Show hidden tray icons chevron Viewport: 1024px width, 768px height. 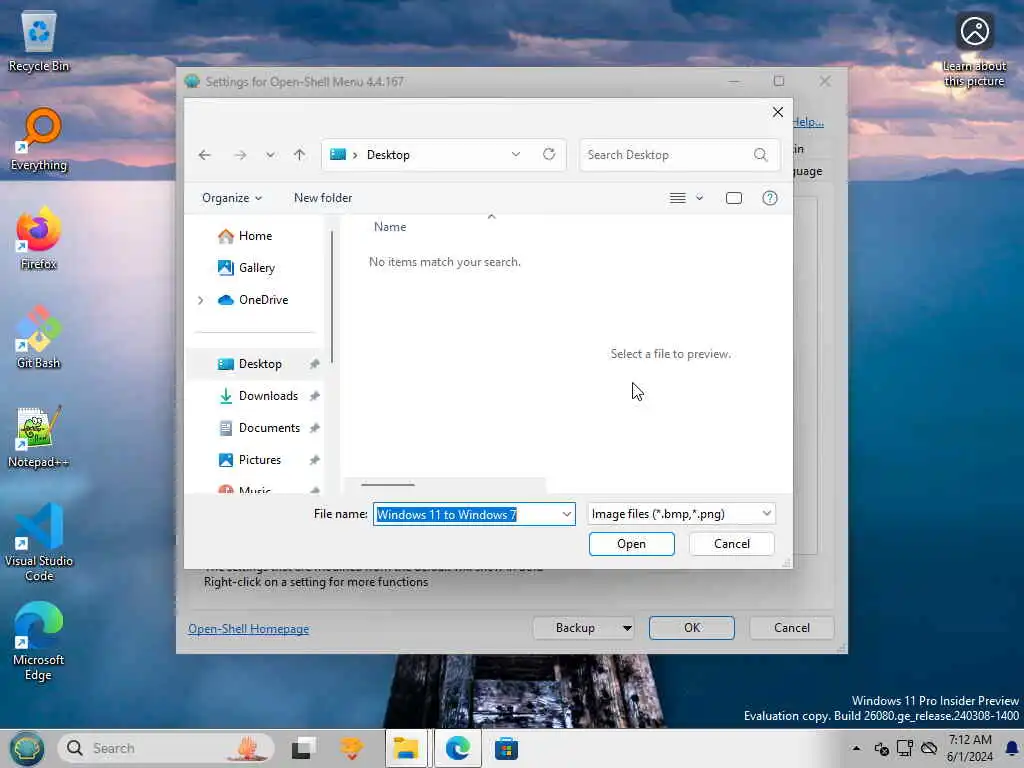coord(856,748)
